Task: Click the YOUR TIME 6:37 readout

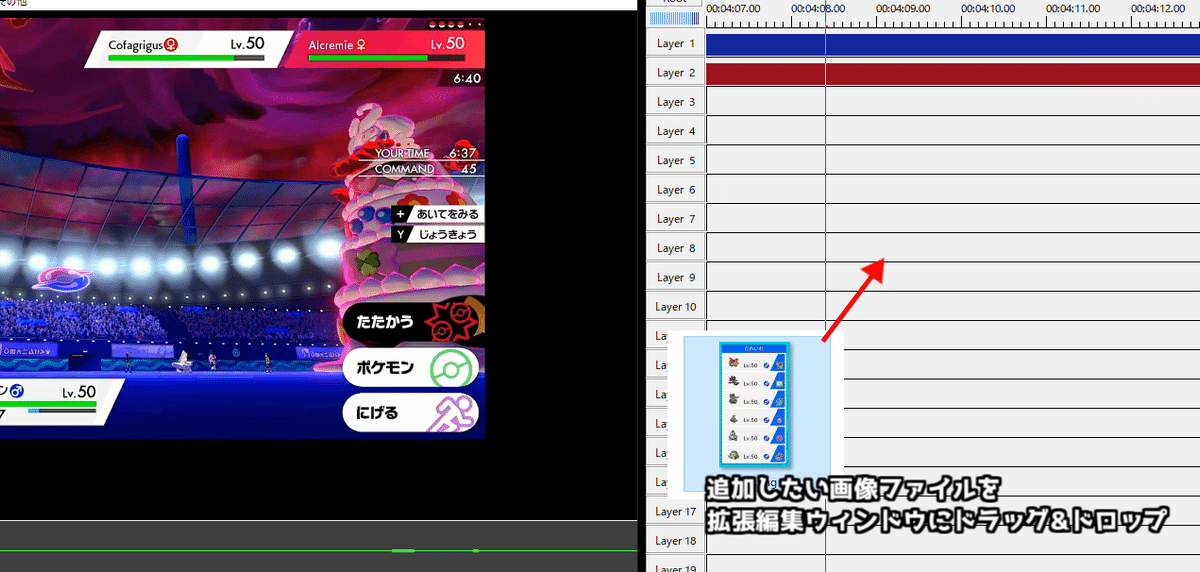Action: coord(425,154)
